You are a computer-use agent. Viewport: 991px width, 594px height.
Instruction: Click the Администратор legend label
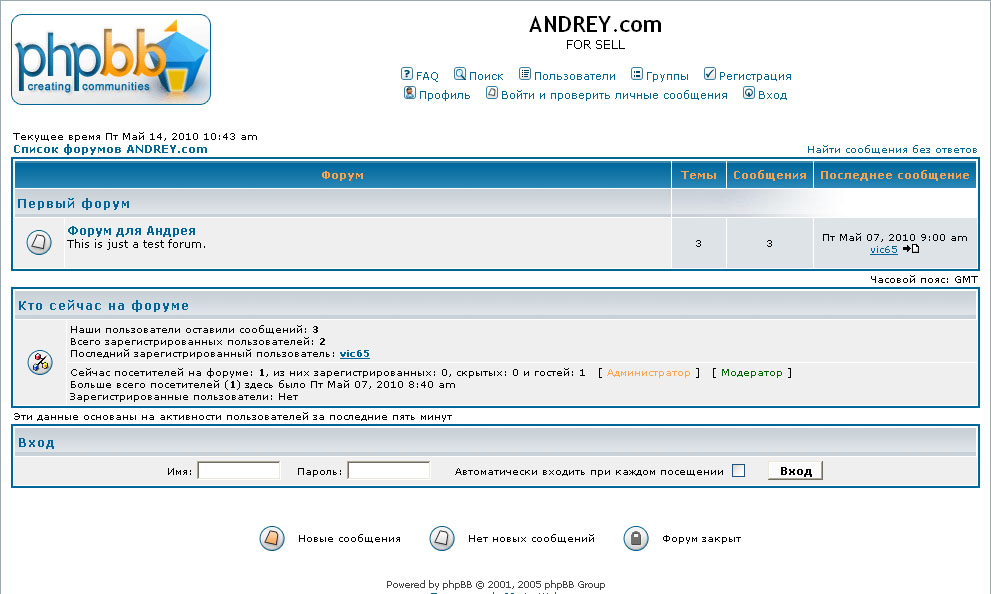click(648, 373)
